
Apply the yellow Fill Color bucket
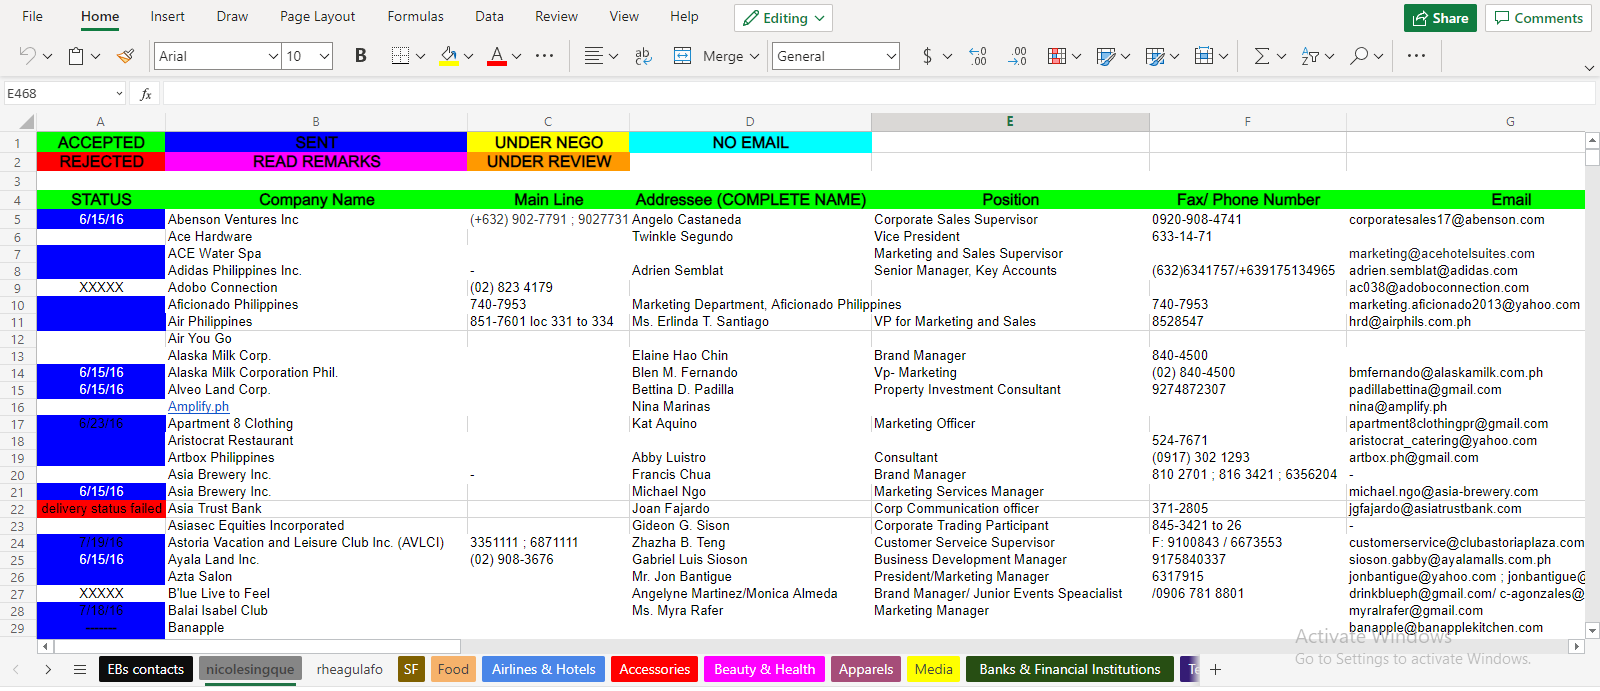coord(449,56)
